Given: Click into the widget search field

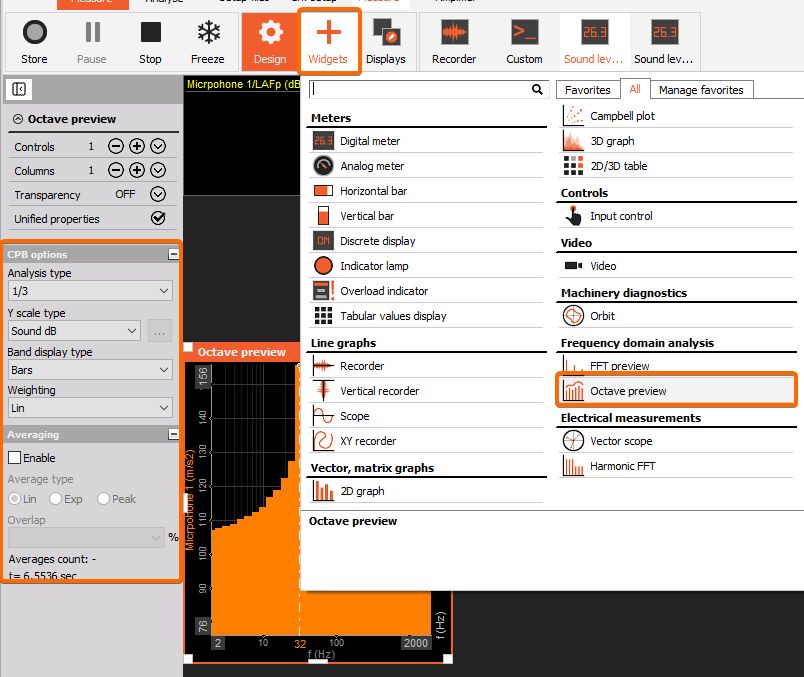Looking at the screenshot, I should coord(420,89).
